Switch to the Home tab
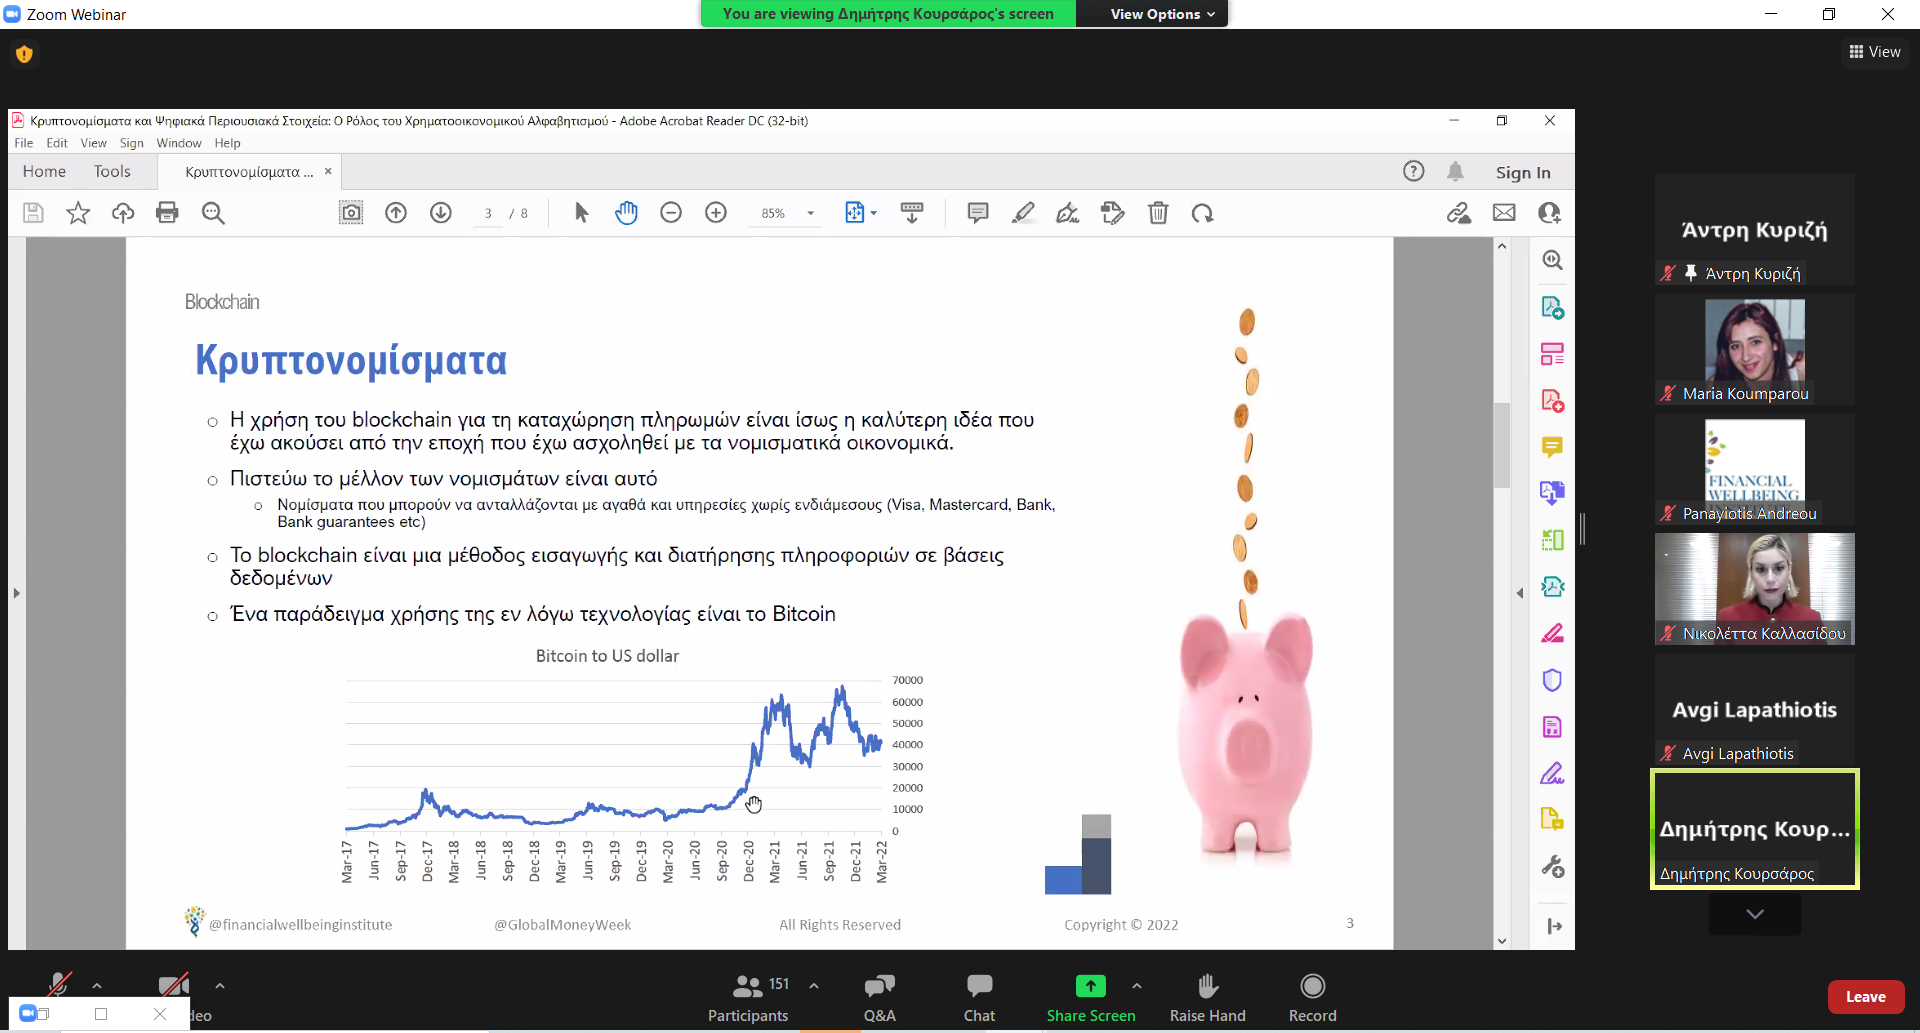 (x=44, y=171)
